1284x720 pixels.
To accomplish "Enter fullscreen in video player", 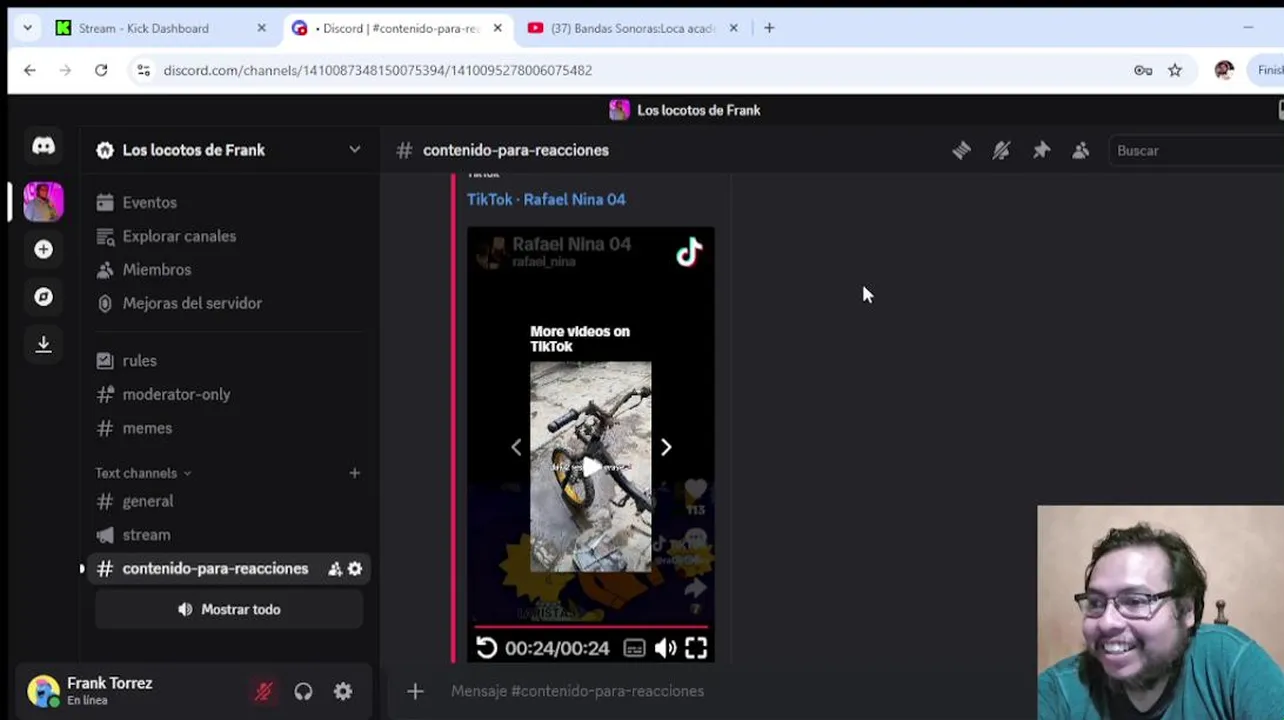I will pyautogui.click(x=696, y=648).
